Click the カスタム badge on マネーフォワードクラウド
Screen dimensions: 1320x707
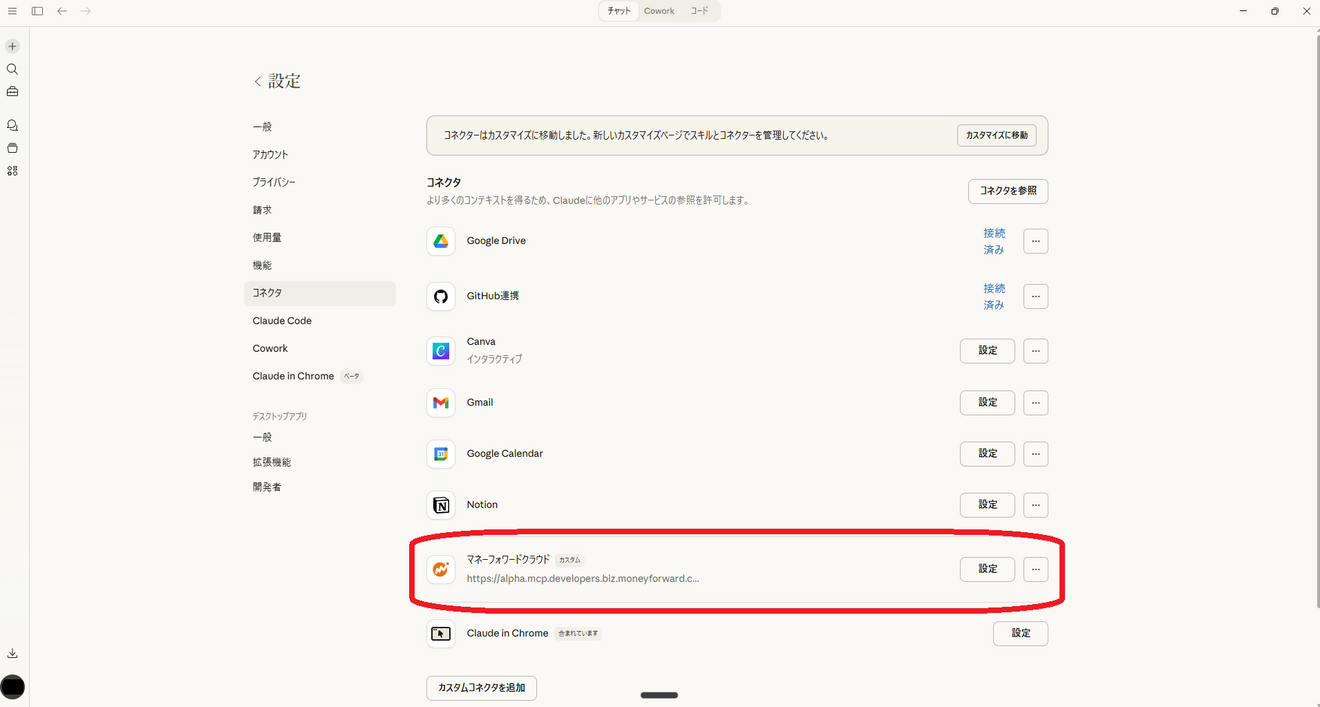(x=570, y=561)
